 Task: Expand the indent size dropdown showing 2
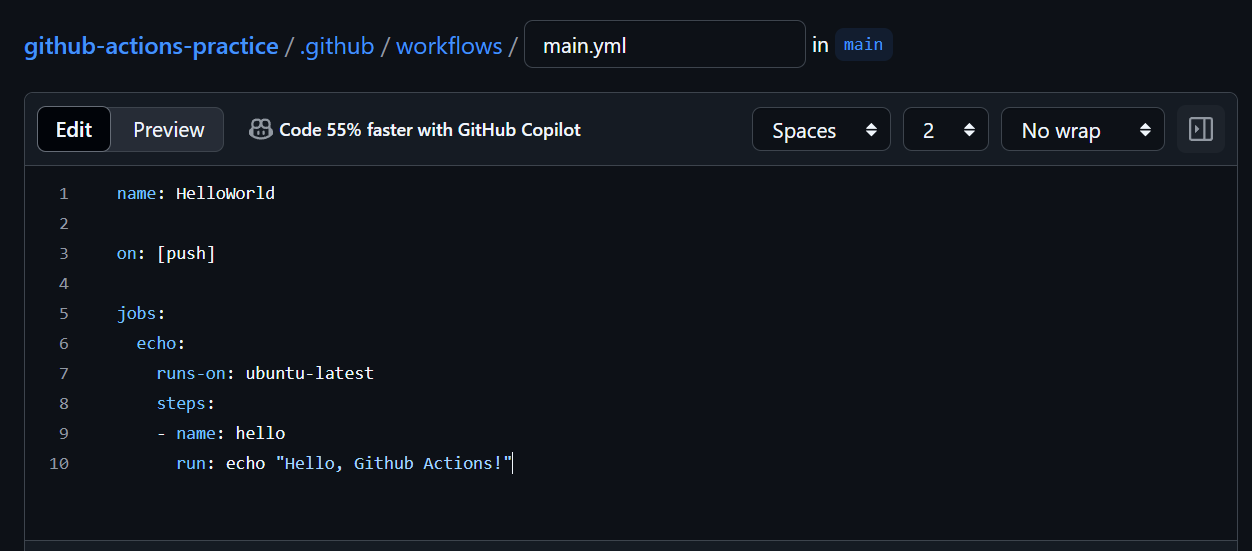(x=945, y=130)
